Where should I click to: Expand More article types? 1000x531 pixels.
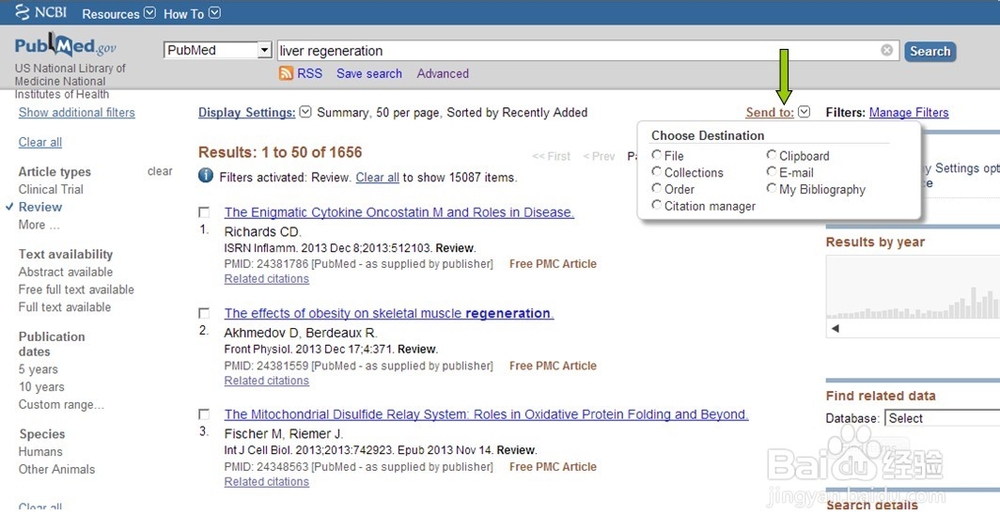pos(39,225)
